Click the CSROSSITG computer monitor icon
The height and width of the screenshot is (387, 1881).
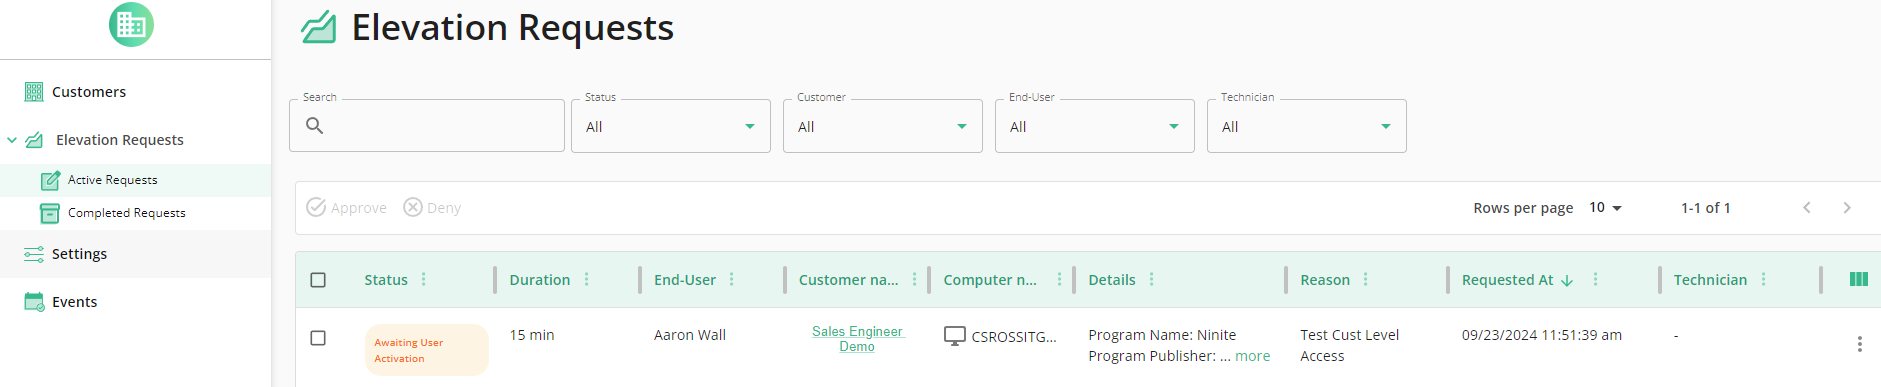pyautogui.click(x=955, y=336)
